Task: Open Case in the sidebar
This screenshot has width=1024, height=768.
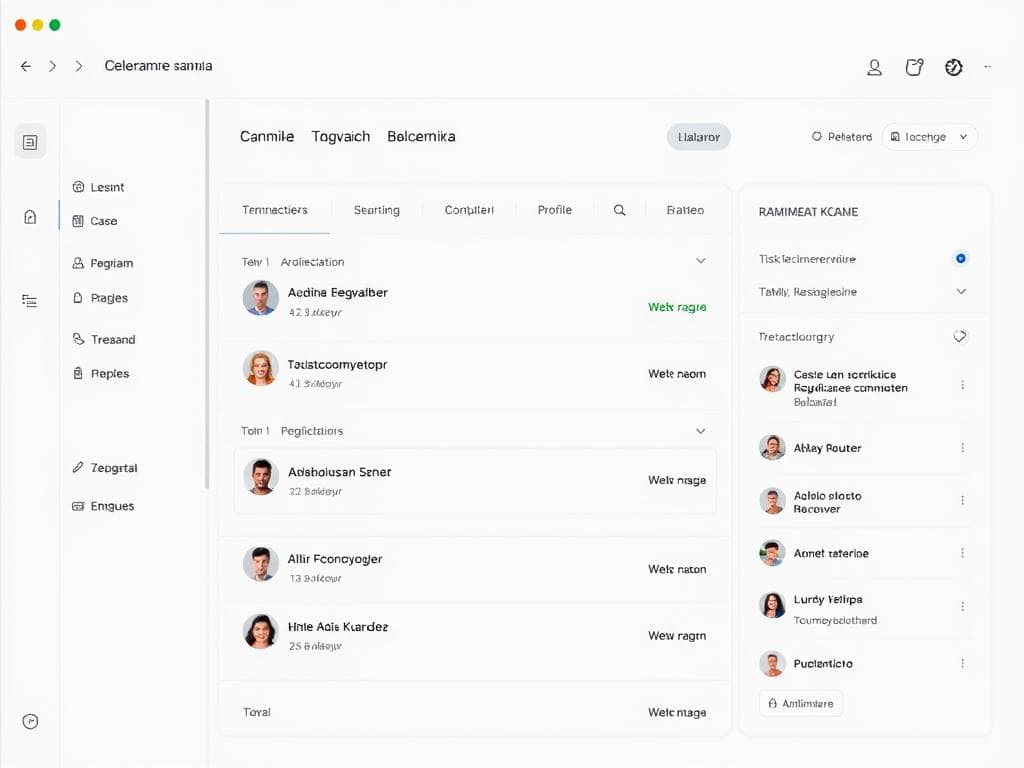Action: (95, 221)
